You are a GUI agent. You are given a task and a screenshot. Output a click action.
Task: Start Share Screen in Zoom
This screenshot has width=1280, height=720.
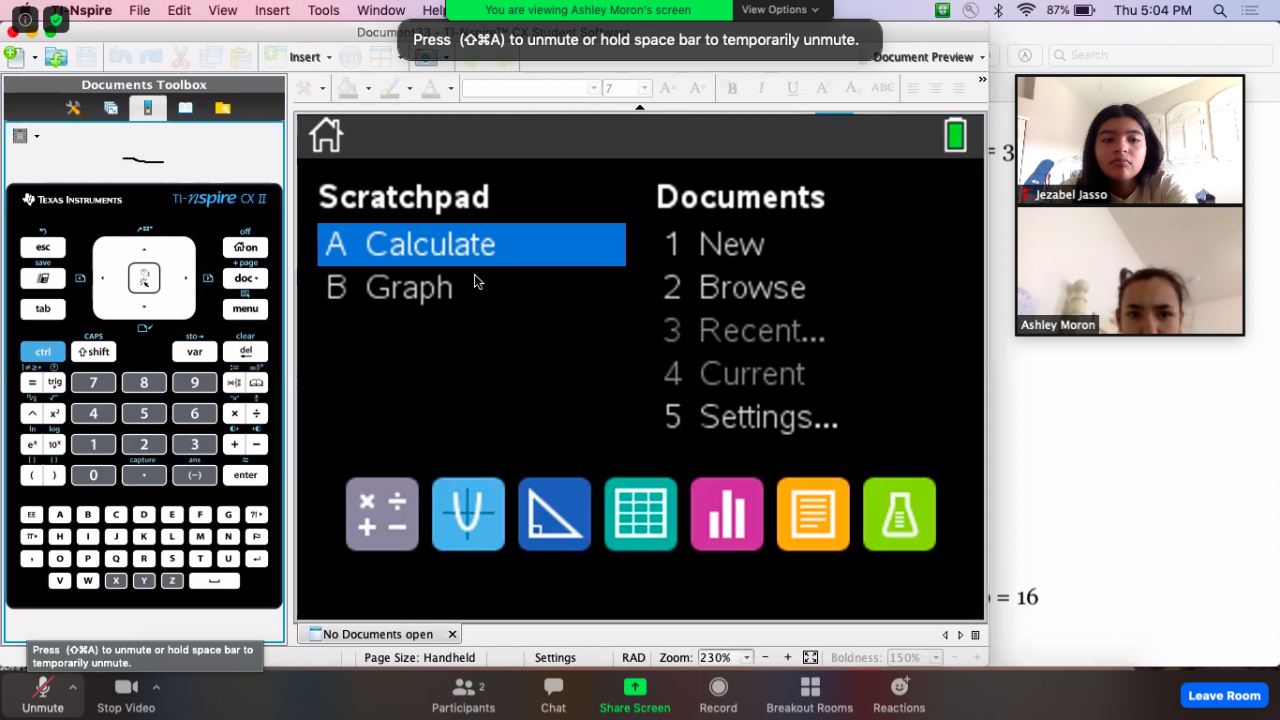click(x=635, y=695)
